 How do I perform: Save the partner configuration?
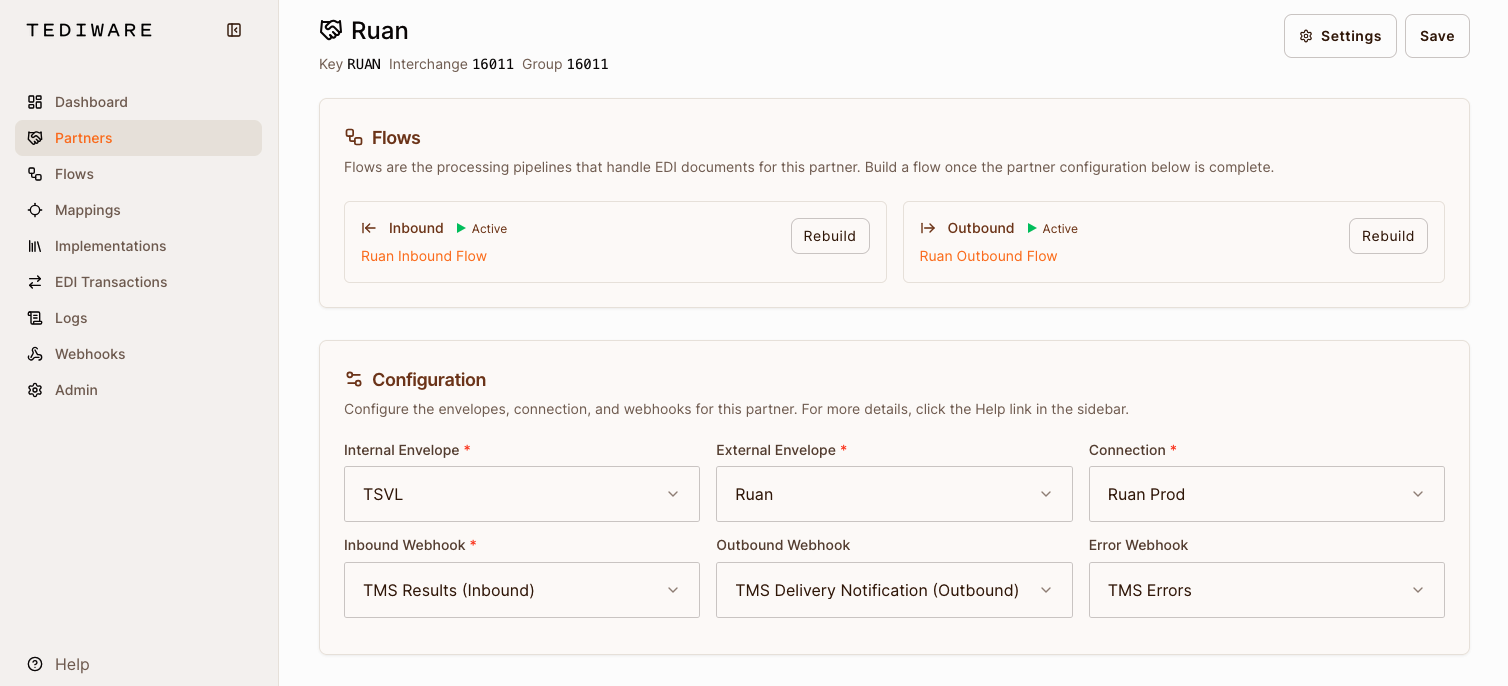point(1437,35)
